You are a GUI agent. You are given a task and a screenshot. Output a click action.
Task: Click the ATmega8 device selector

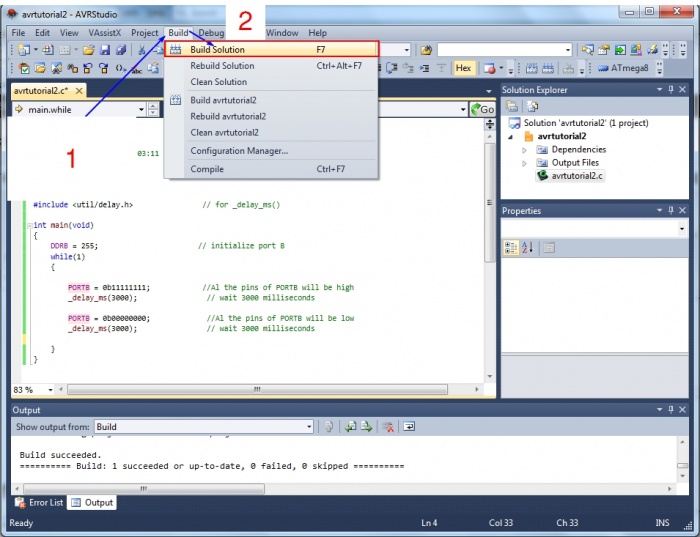[623, 68]
